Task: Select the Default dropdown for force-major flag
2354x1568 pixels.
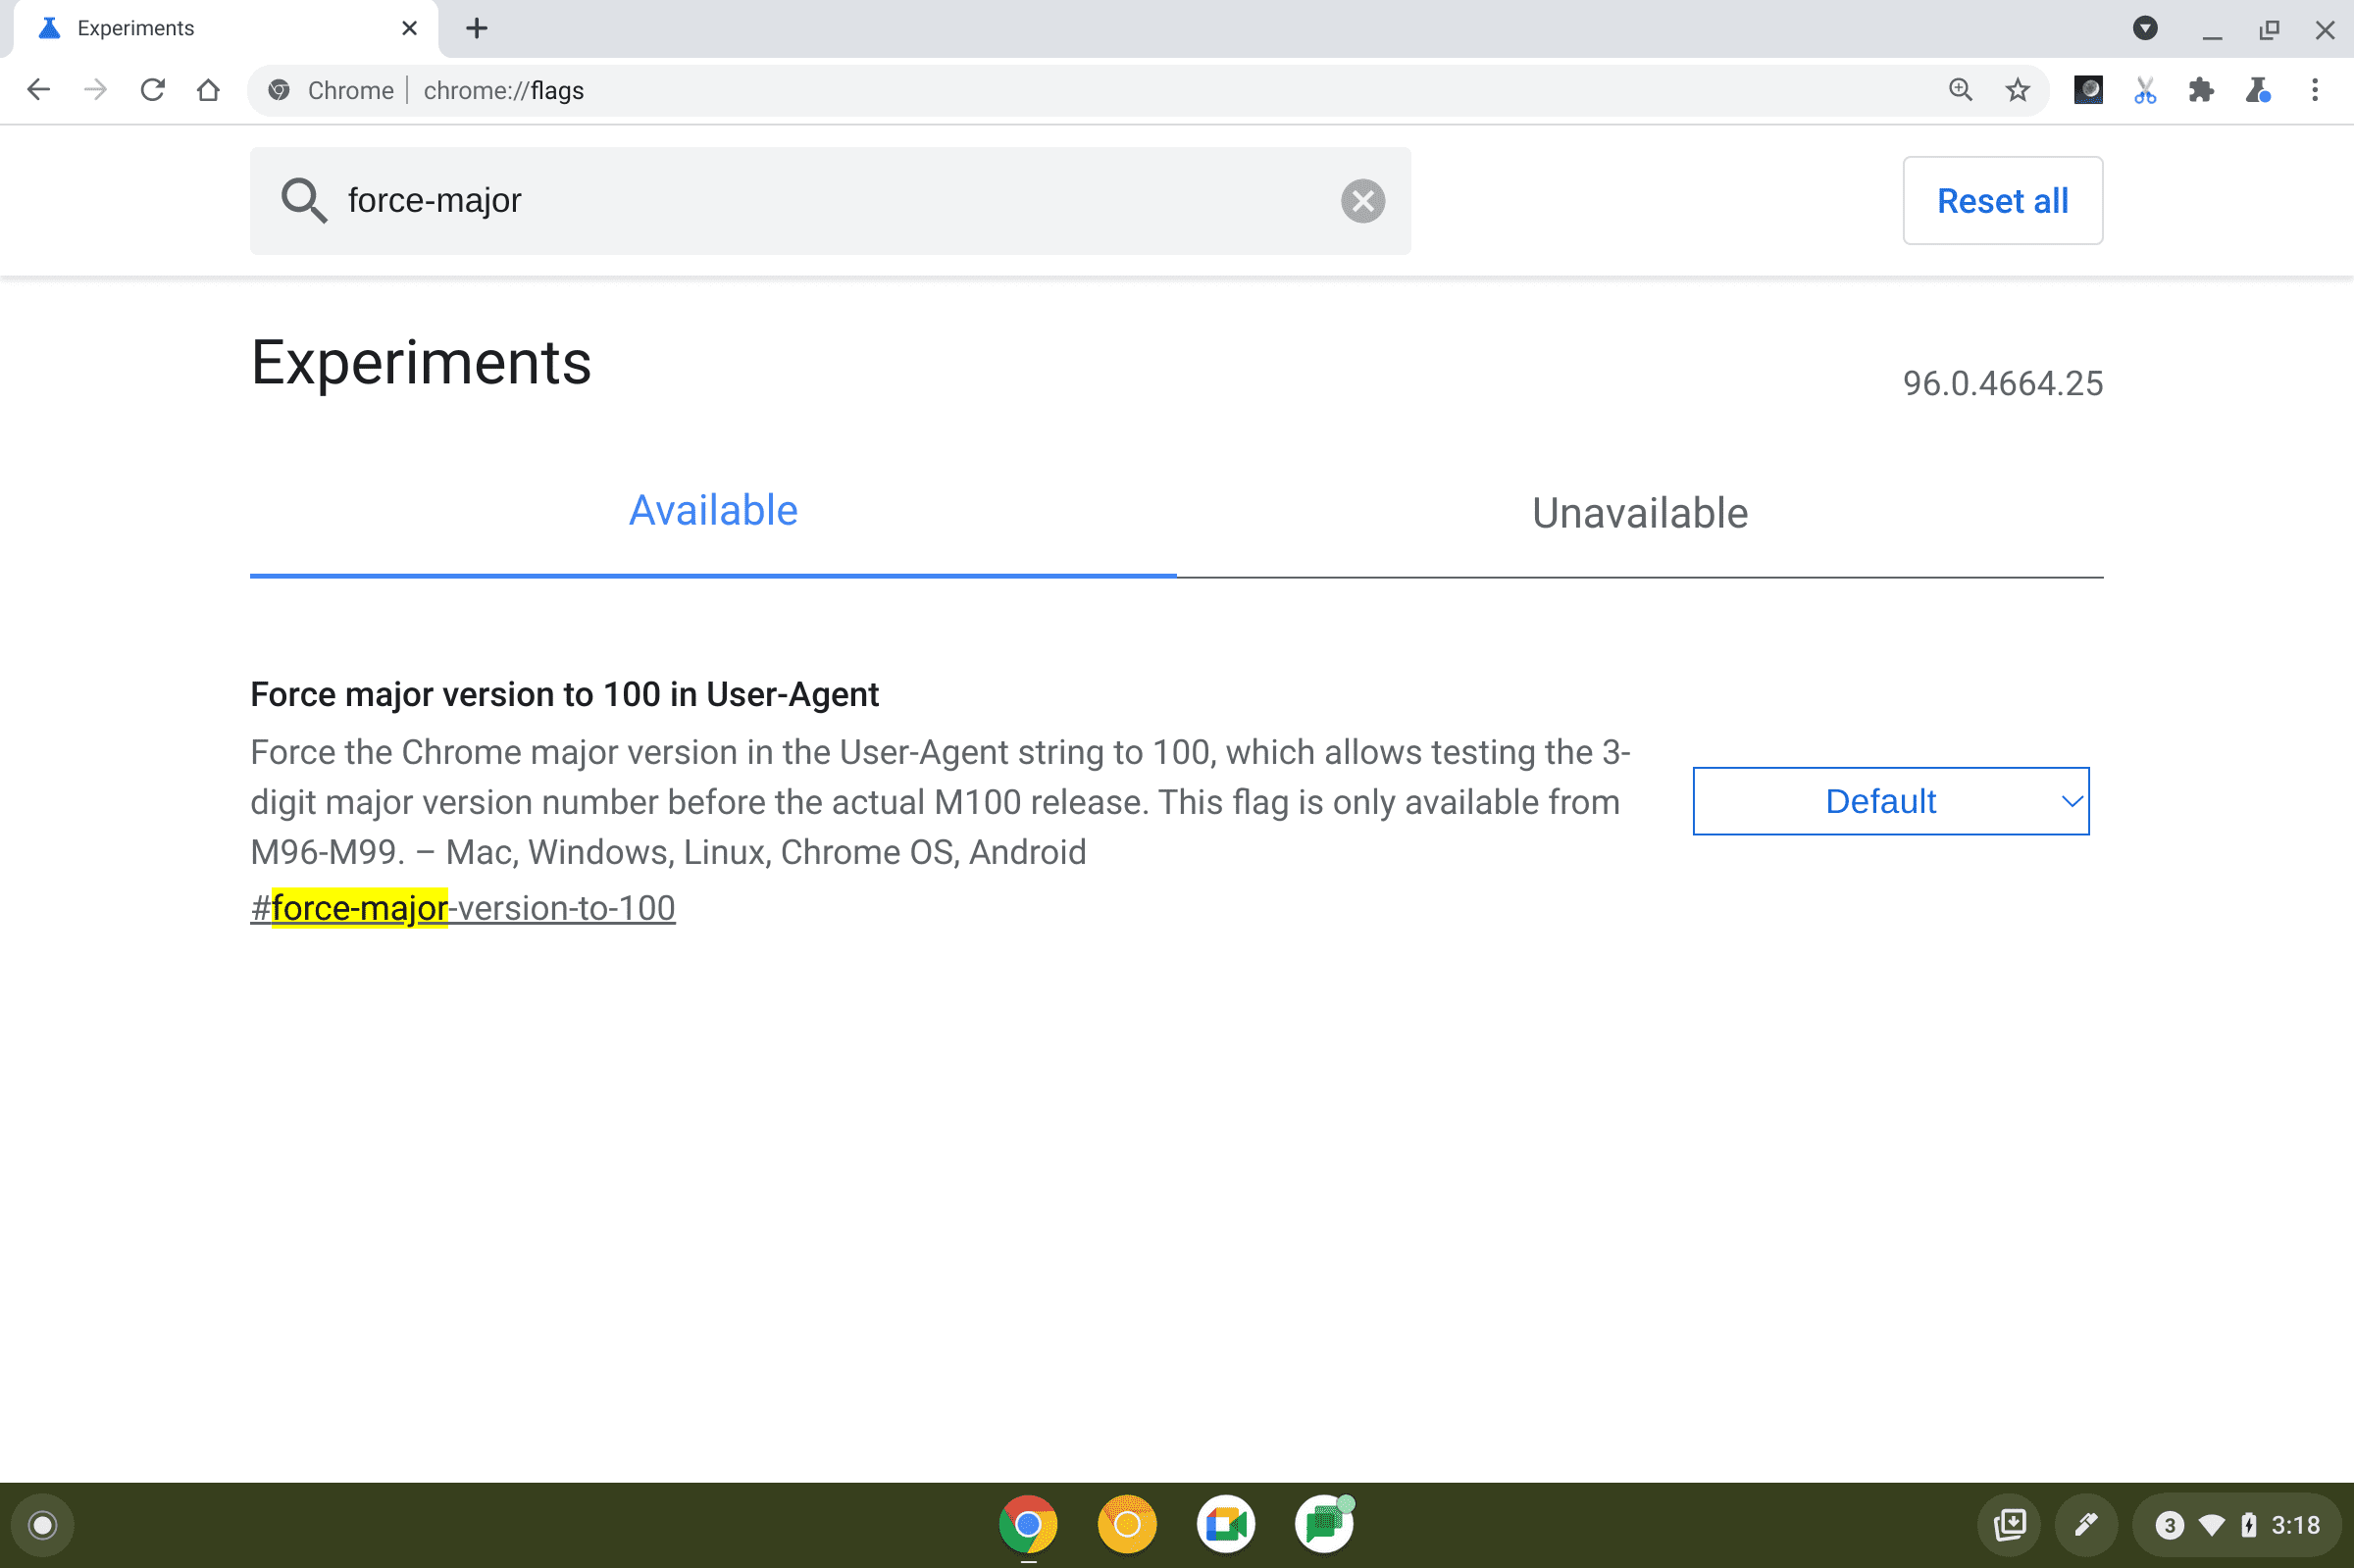Action: pyautogui.click(x=1890, y=801)
